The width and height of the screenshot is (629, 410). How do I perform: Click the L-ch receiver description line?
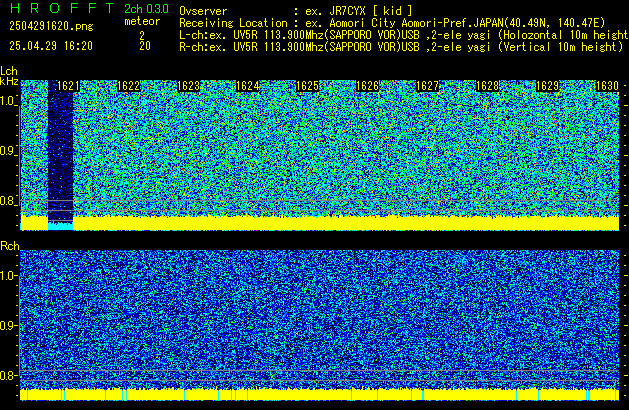point(404,35)
